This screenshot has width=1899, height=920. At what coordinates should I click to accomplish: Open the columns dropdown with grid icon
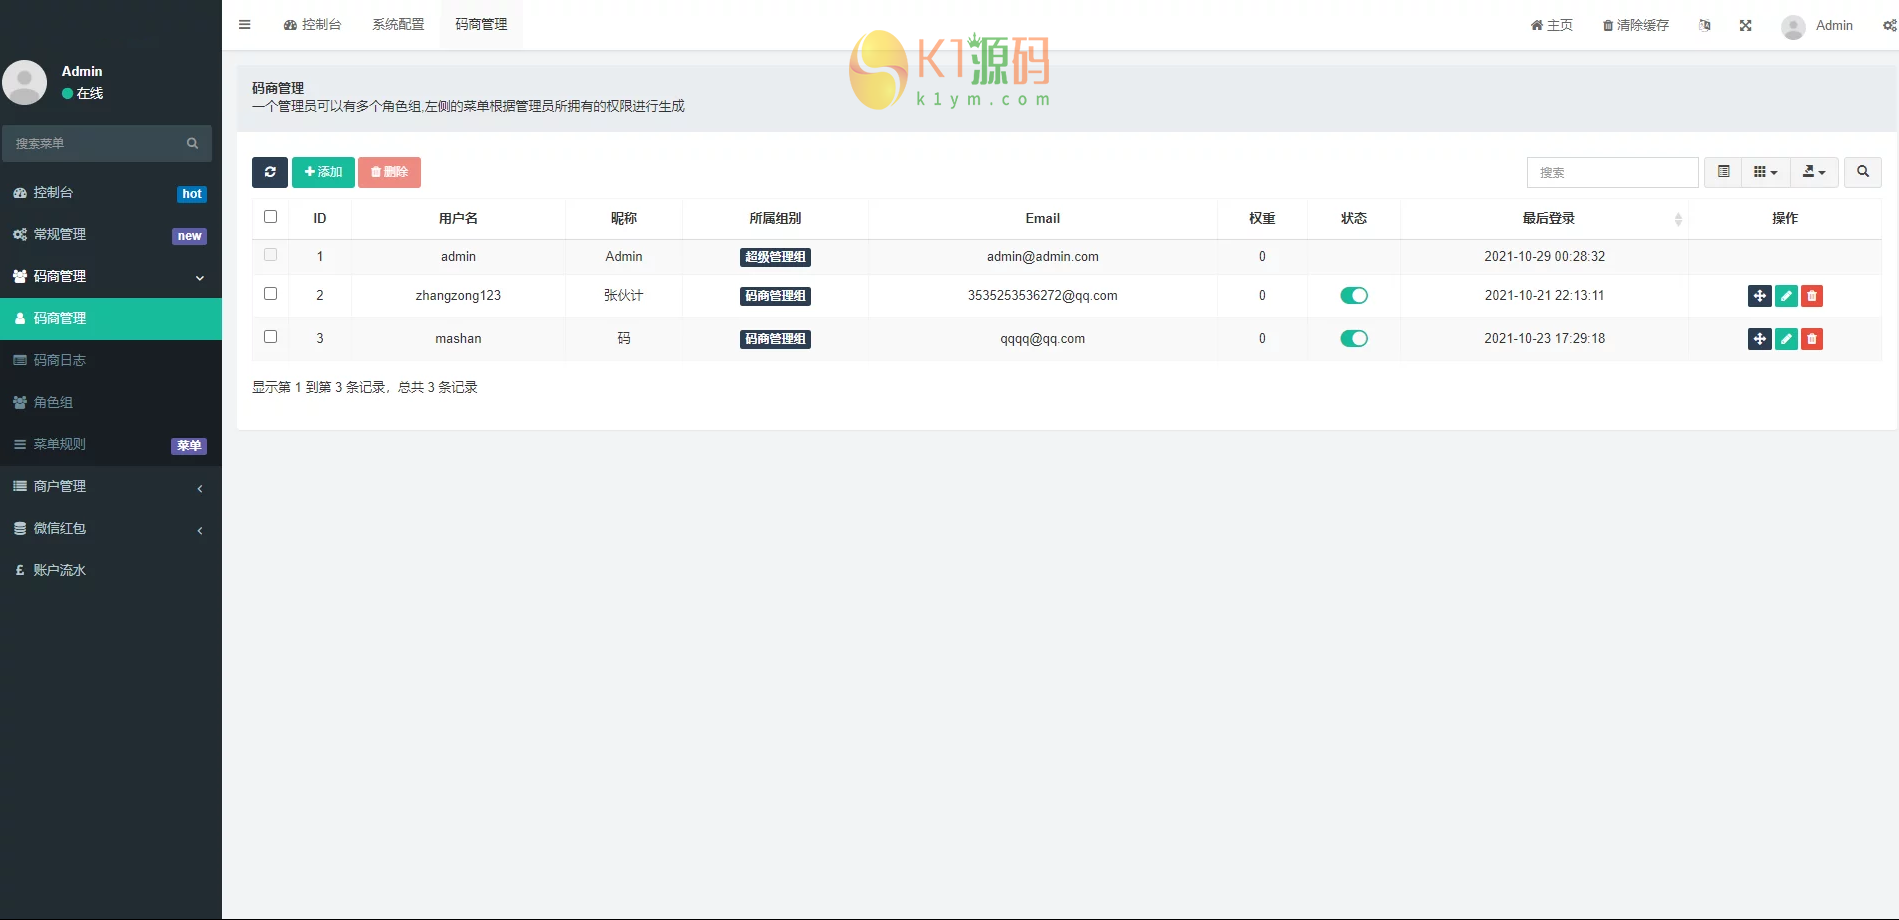coord(1764,172)
